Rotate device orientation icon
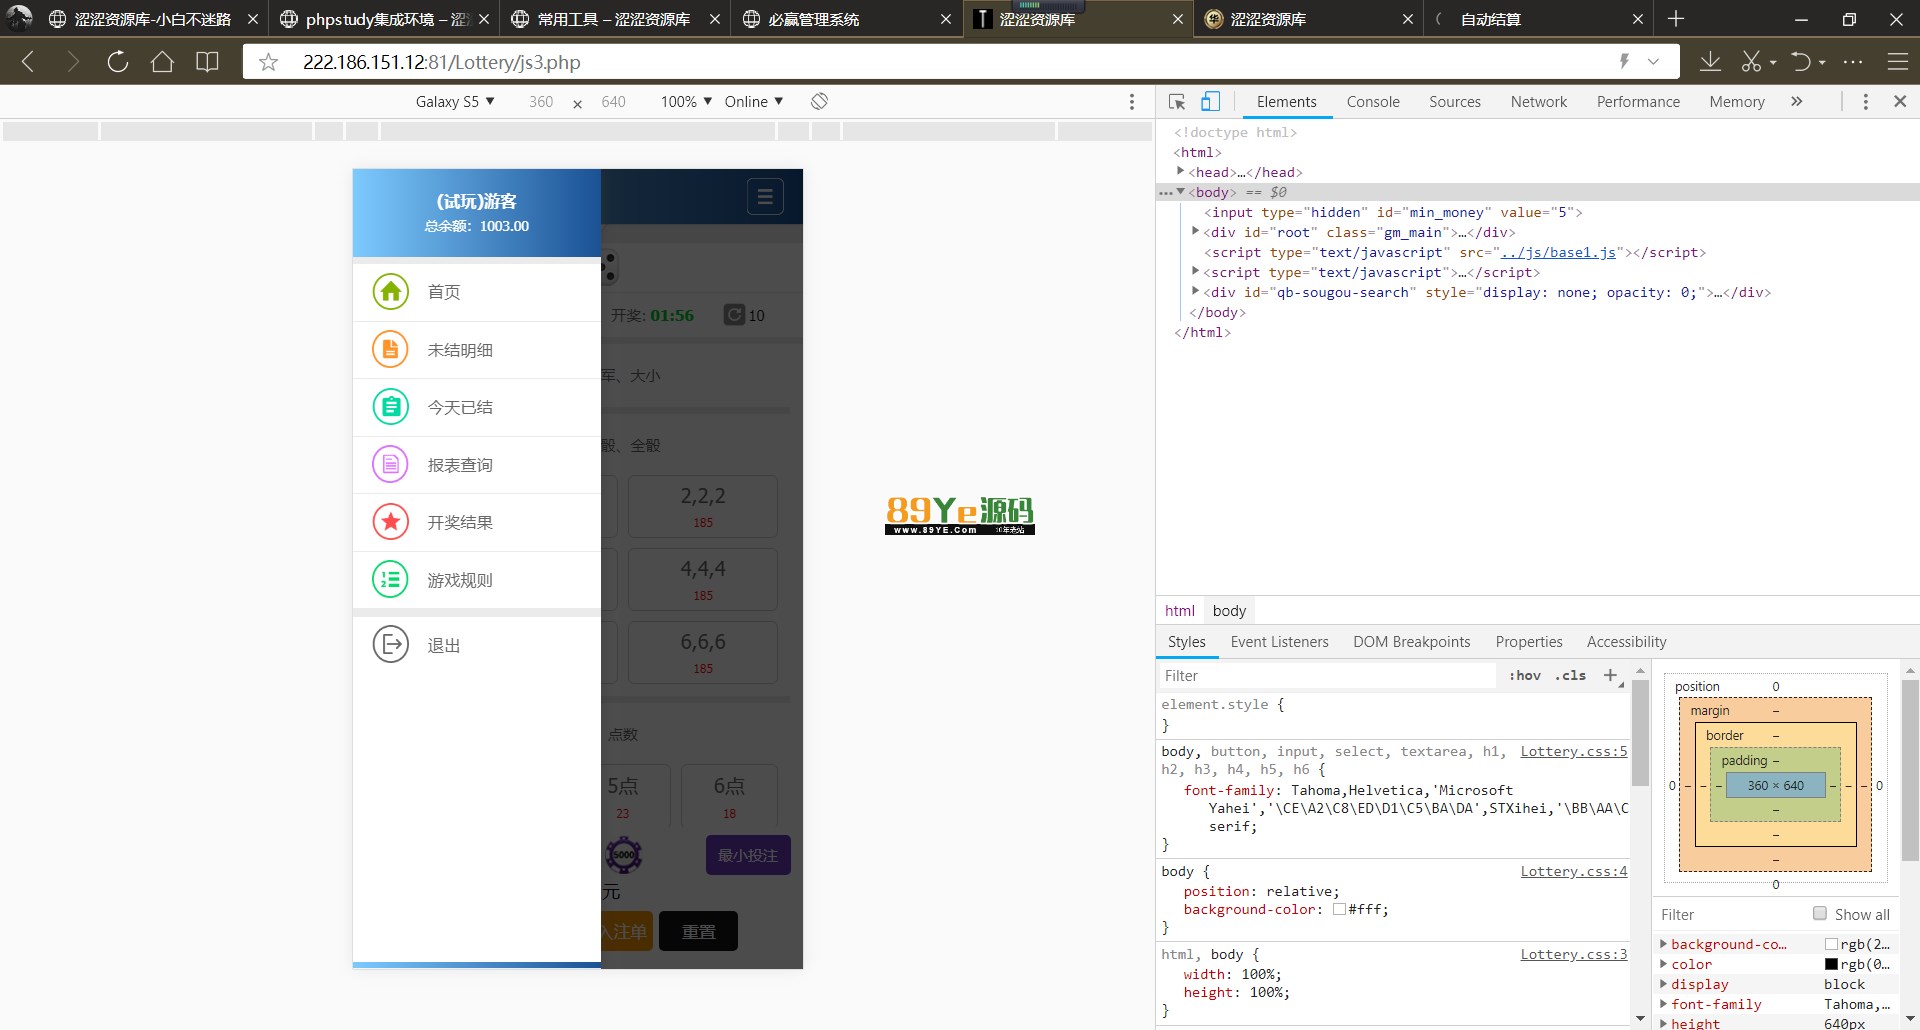Viewport: 1920px width, 1030px height. 819,101
